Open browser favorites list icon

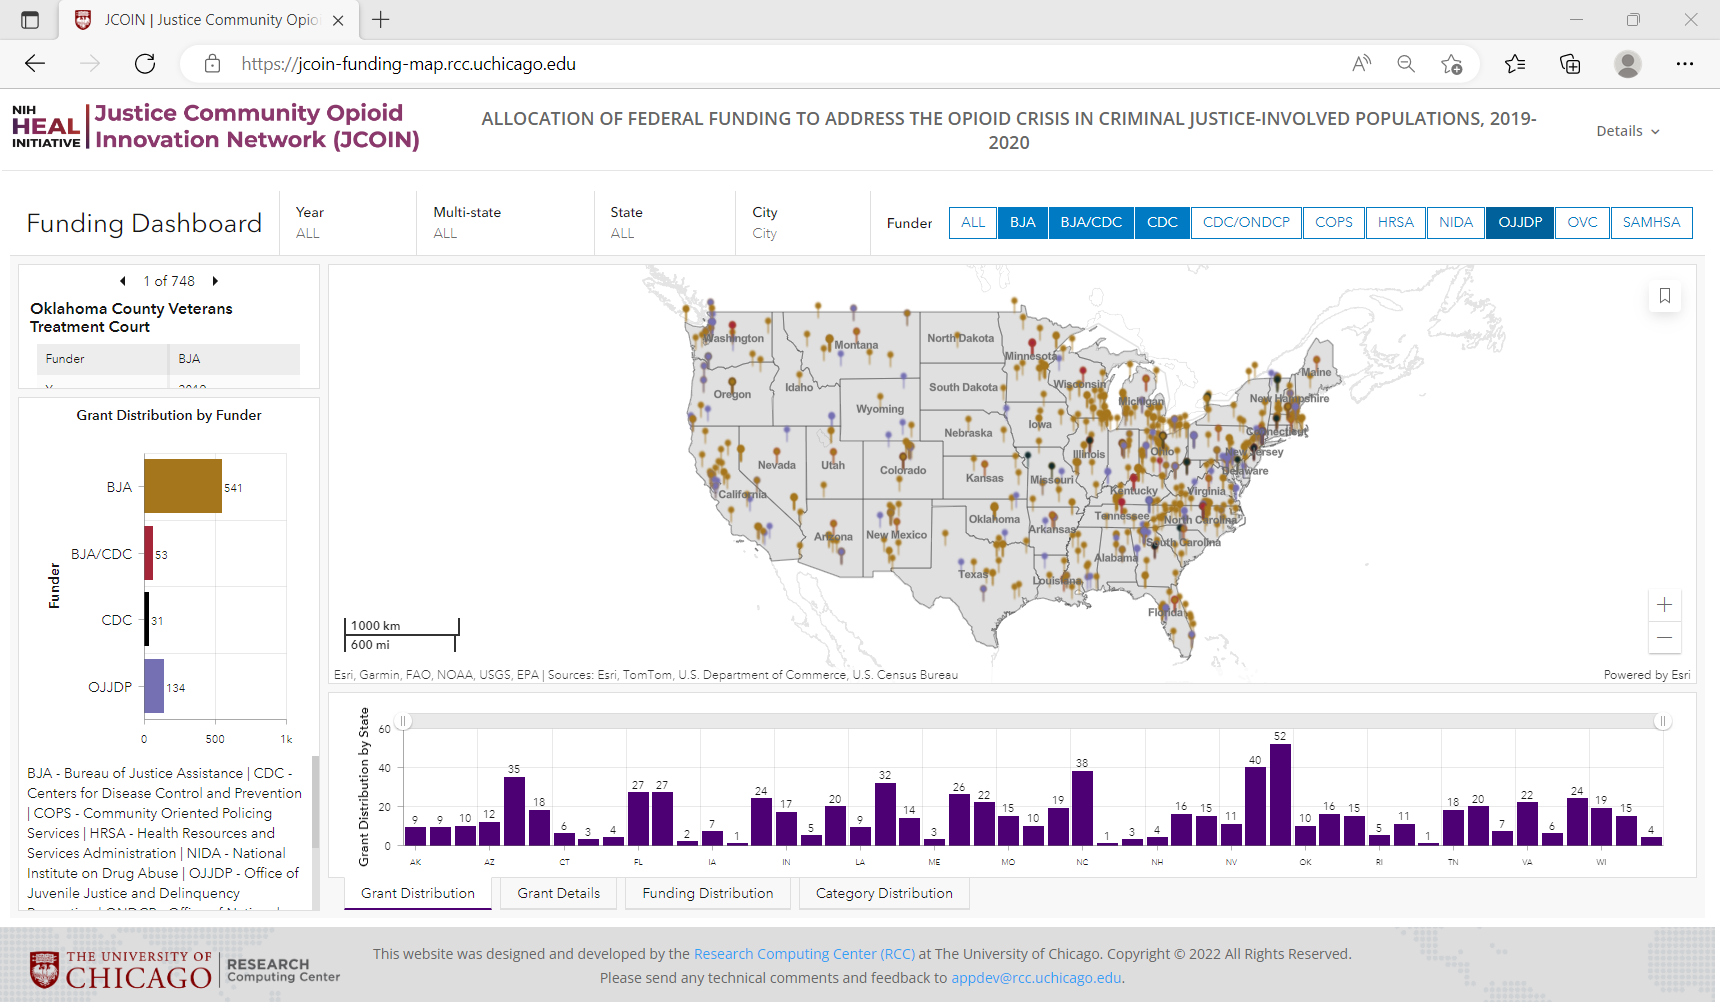pyautogui.click(x=1515, y=64)
